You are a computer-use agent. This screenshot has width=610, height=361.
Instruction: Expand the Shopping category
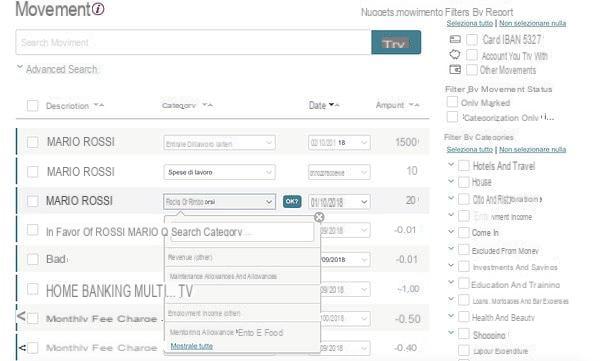451,333
